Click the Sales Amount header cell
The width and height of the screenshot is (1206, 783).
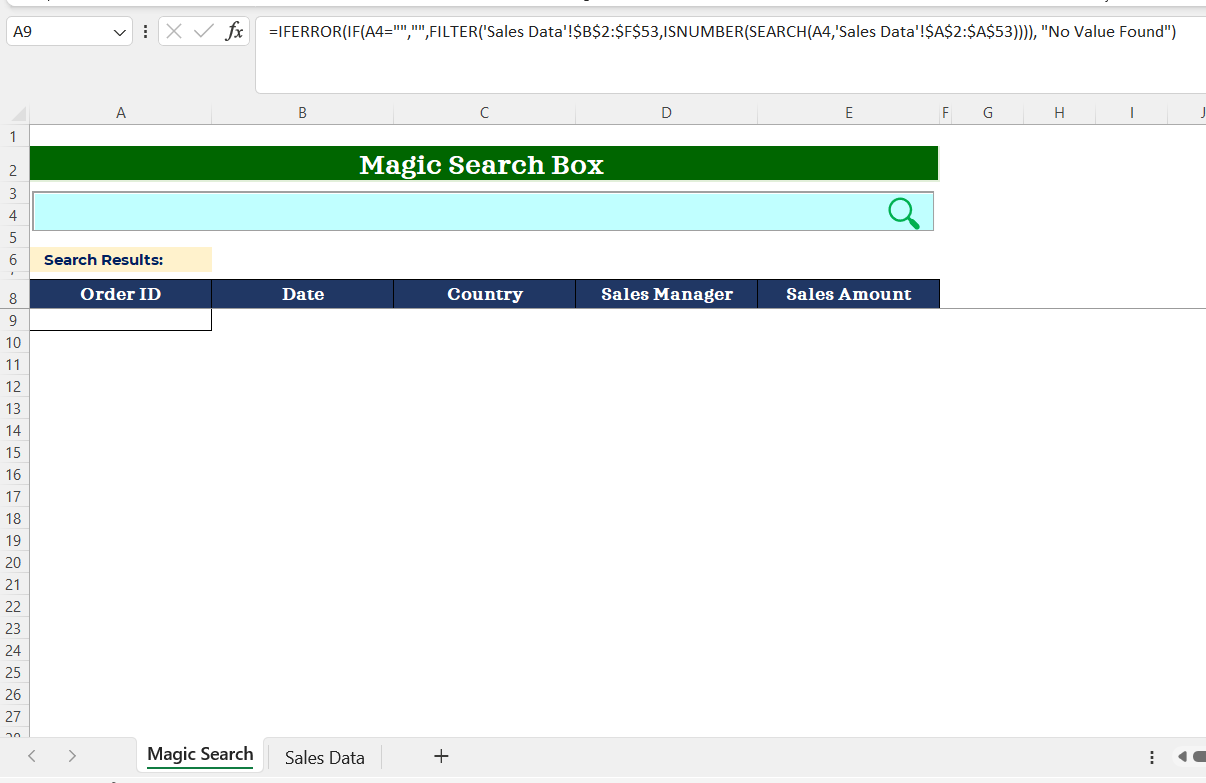[x=848, y=294]
